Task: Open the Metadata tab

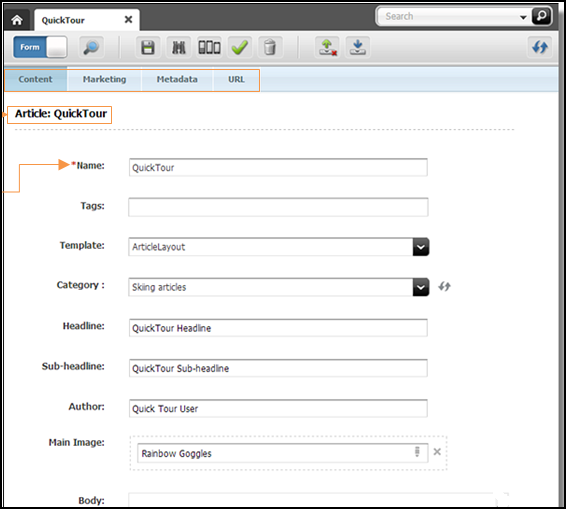Action: coord(177,79)
